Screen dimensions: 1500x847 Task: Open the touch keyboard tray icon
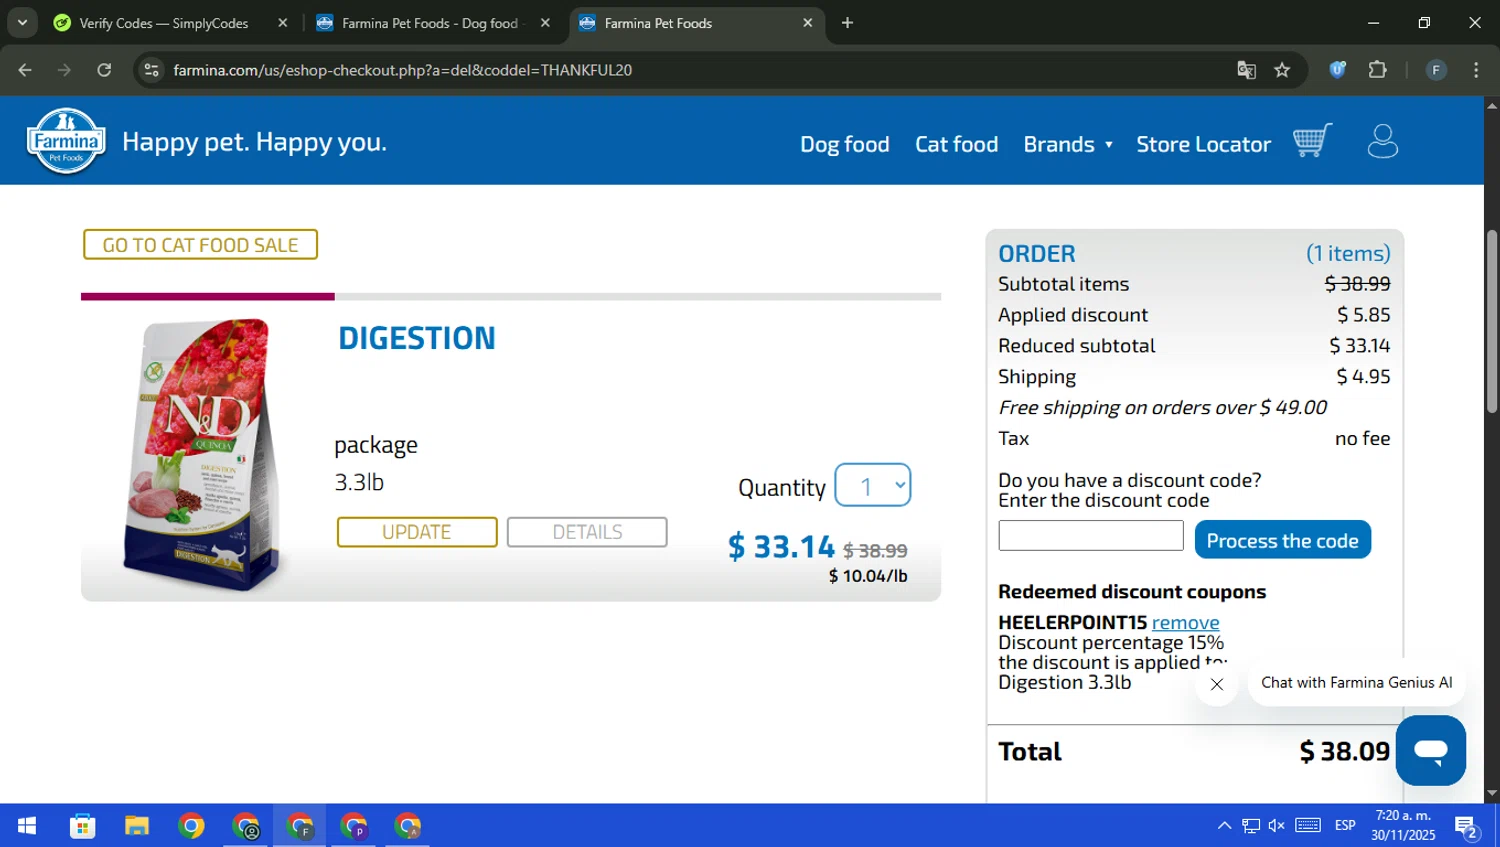pos(1308,826)
